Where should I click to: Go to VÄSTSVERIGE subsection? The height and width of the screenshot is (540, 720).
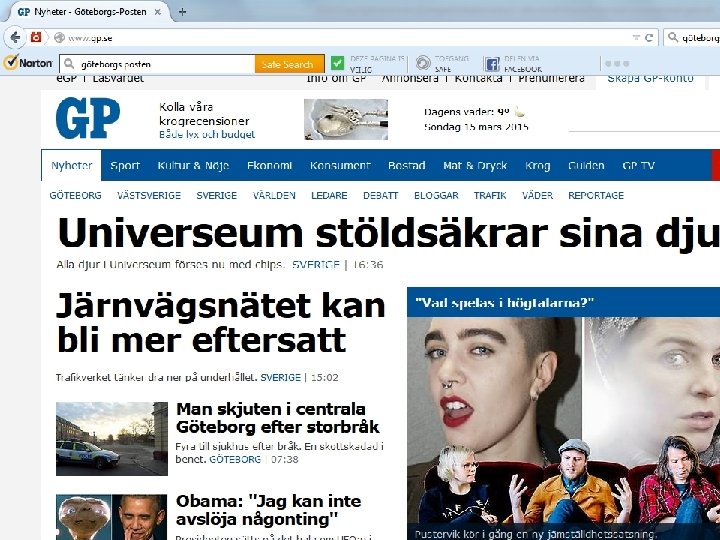tap(149, 196)
